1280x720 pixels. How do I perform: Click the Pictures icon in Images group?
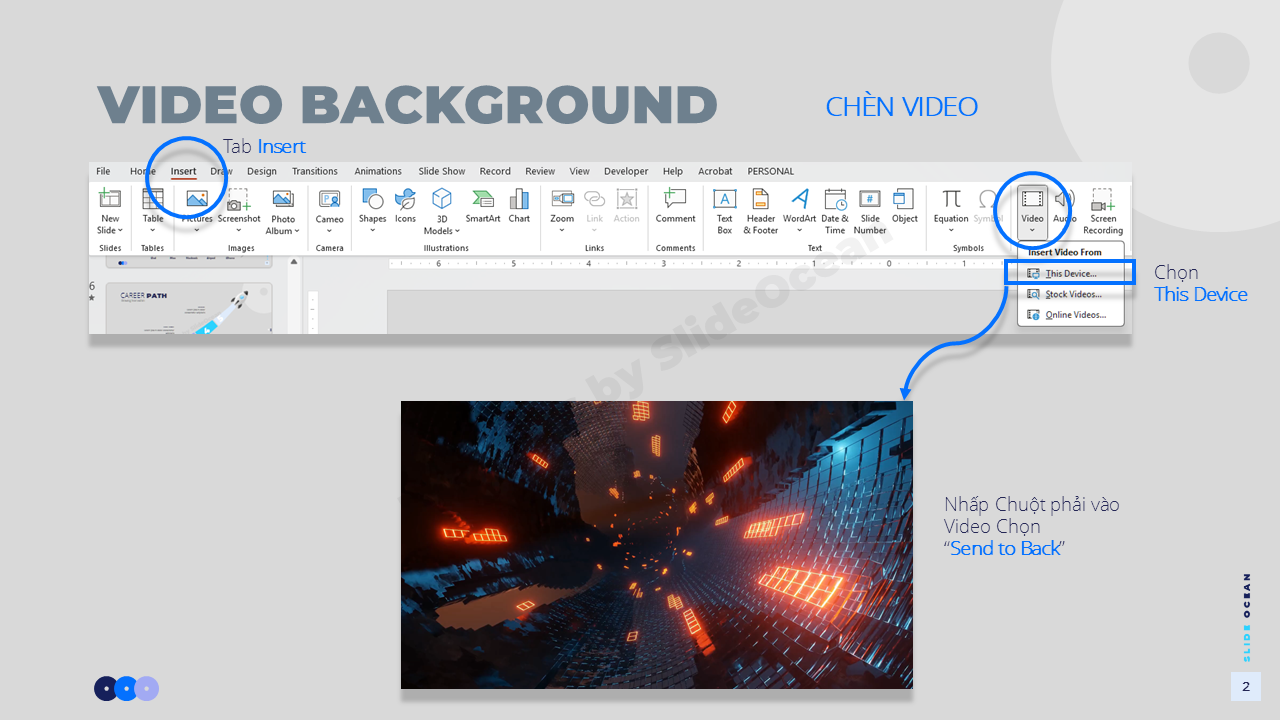pyautogui.click(x=197, y=199)
